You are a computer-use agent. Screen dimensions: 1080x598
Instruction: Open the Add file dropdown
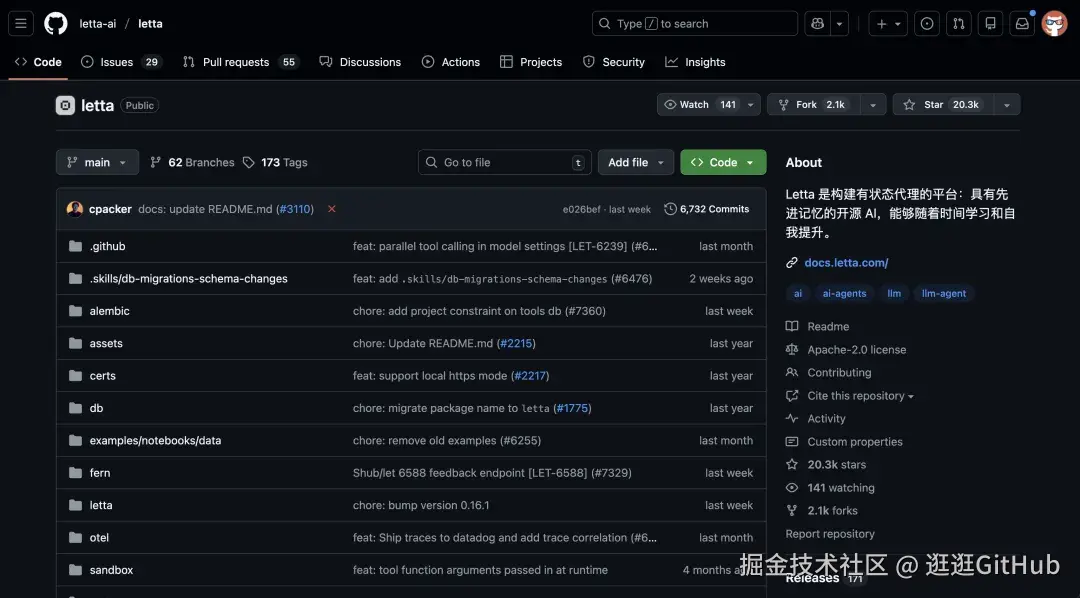(636, 163)
